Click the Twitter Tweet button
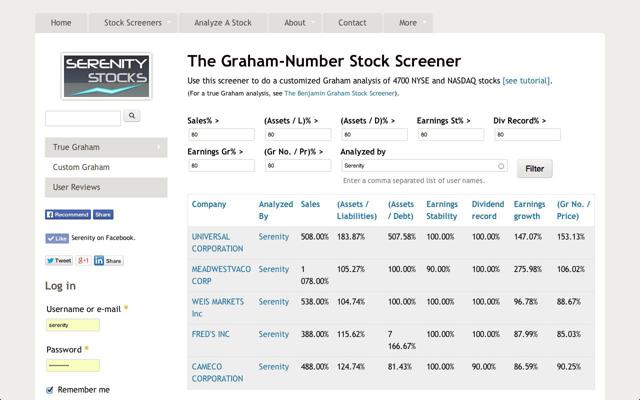Image resolution: width=640 pixels, height=400 pixels. pyautogui.click(x=59, y=260)
